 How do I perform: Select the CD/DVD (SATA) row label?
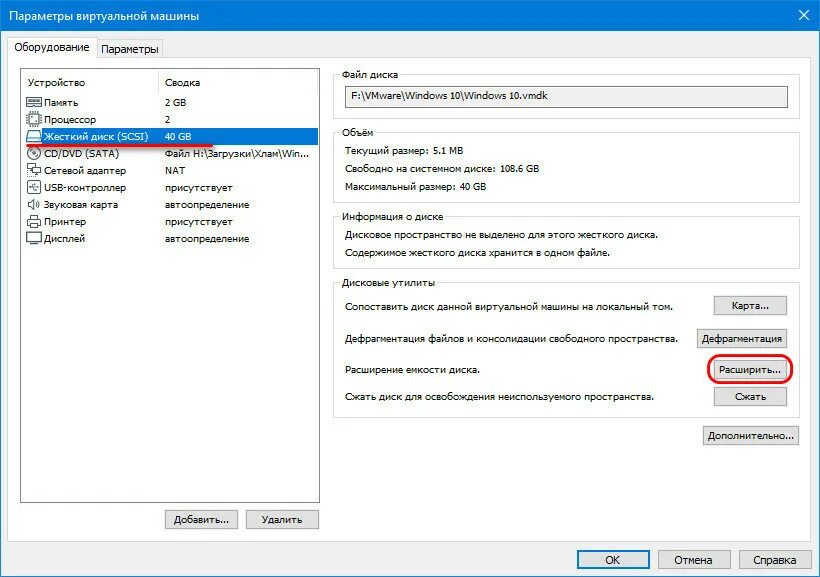click(x=81, y=154)
